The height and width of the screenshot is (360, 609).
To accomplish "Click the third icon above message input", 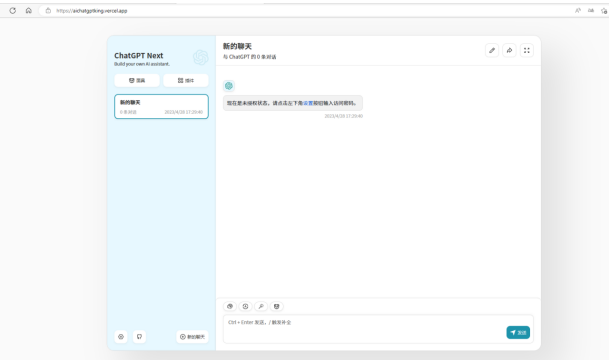I will tap(261, 306).
